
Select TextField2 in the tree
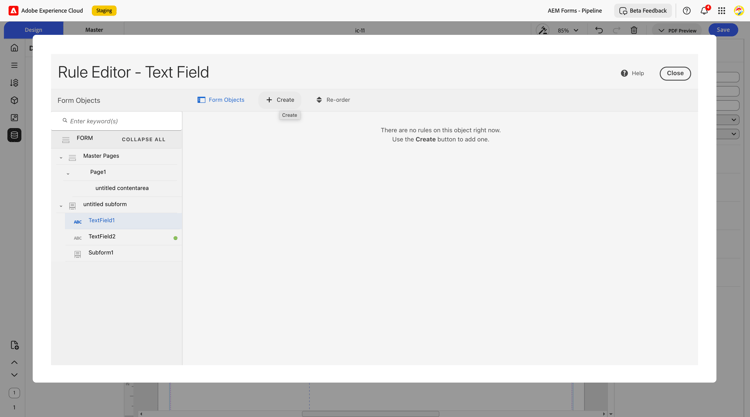coord(102,237)
